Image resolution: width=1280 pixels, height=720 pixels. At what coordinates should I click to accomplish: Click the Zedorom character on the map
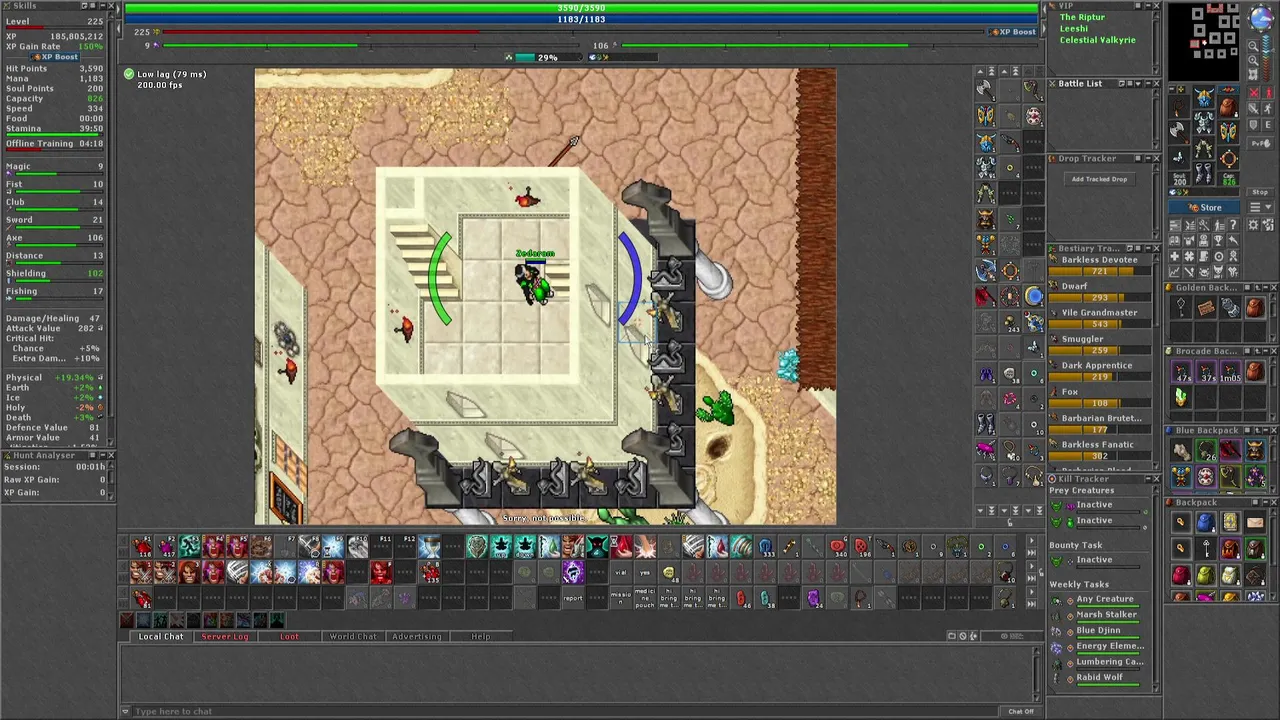coord(536,285)
